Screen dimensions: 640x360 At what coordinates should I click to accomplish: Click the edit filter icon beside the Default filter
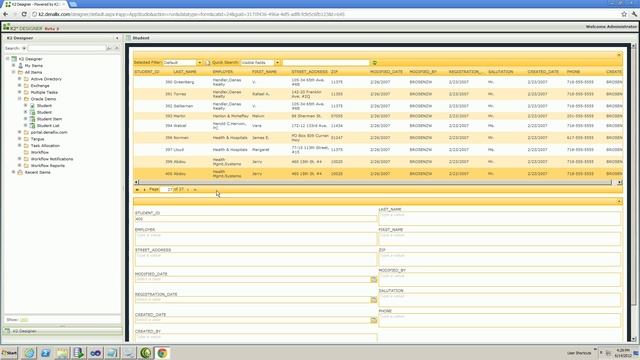click(207, 62)
